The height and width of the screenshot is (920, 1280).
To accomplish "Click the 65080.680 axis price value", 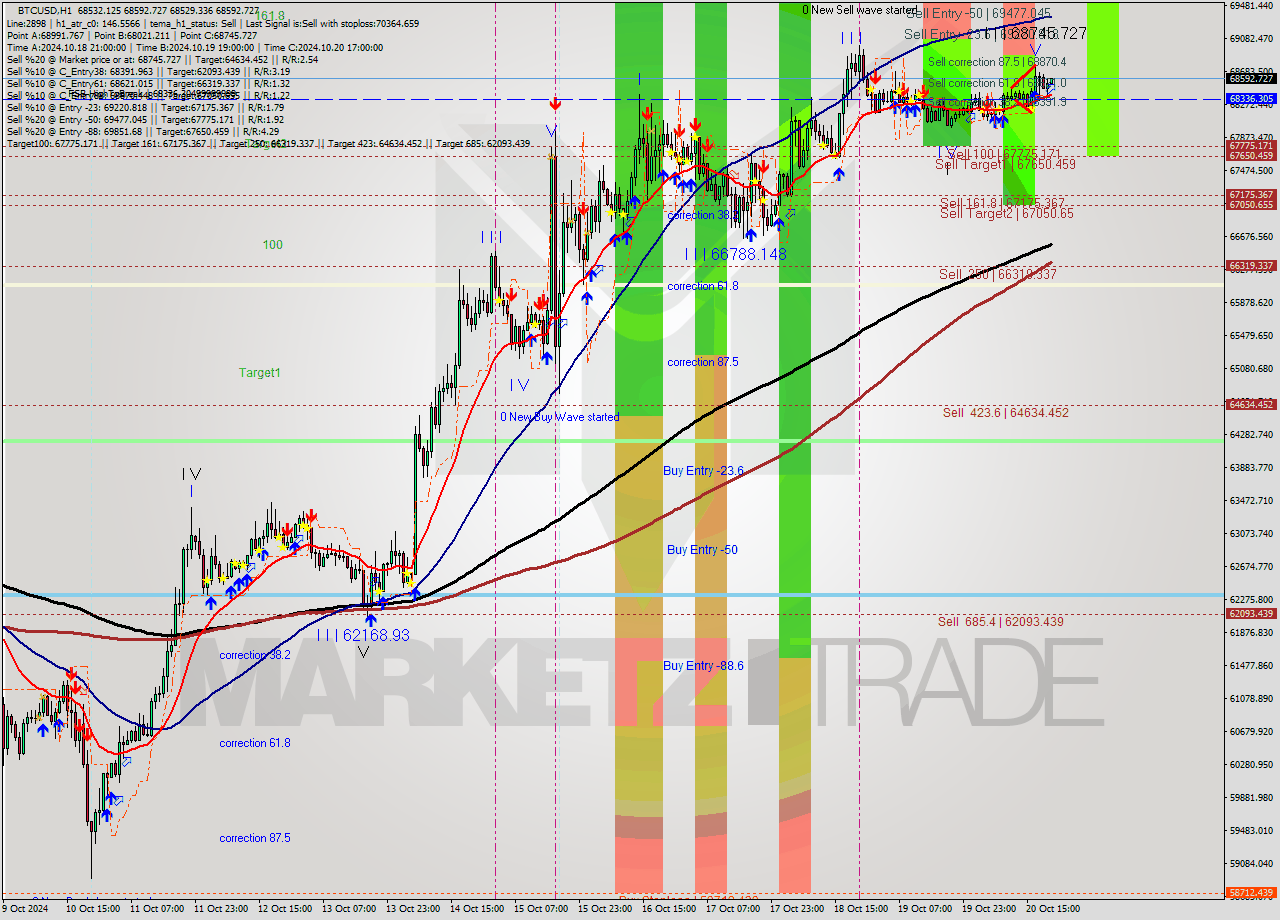I will (1251, 368).
